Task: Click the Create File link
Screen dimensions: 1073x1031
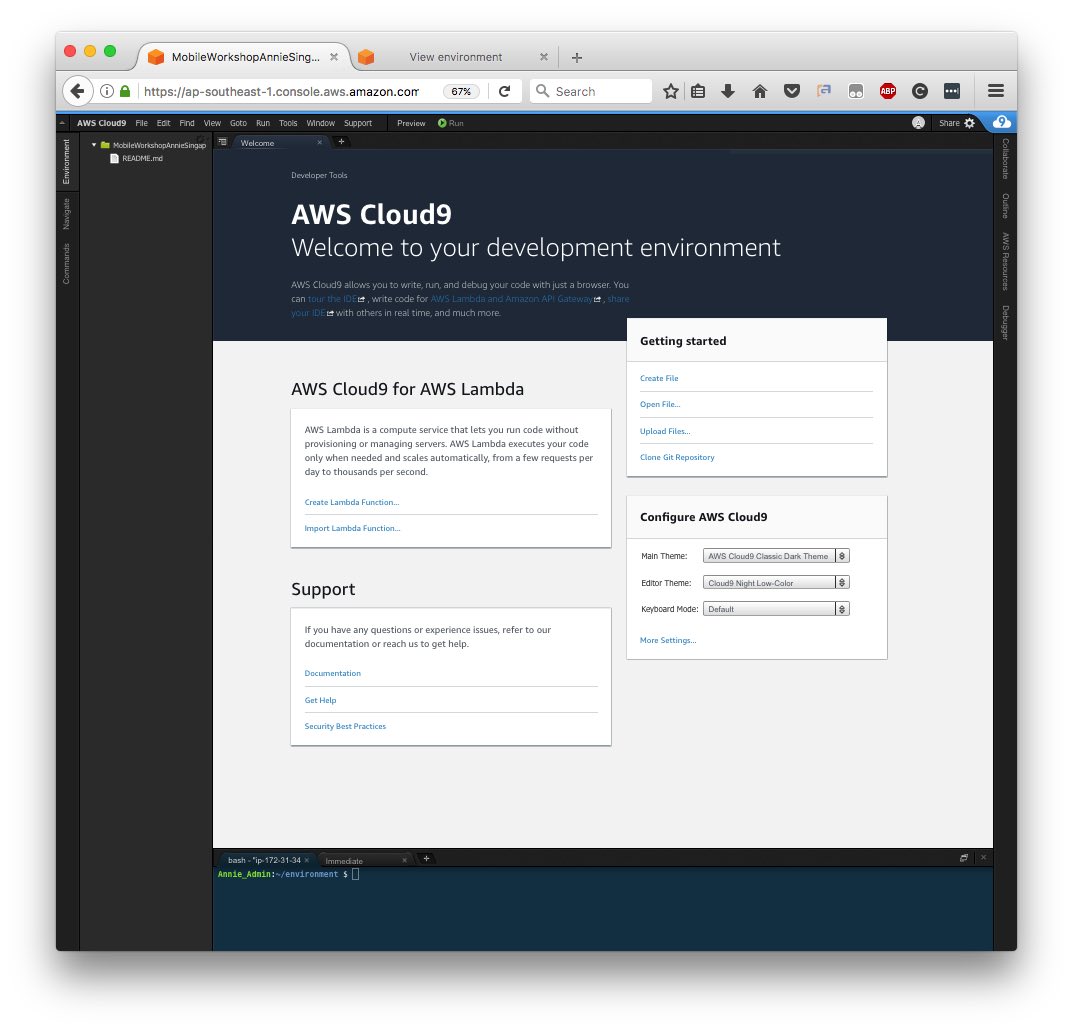Action: click(x=659, y=378)
